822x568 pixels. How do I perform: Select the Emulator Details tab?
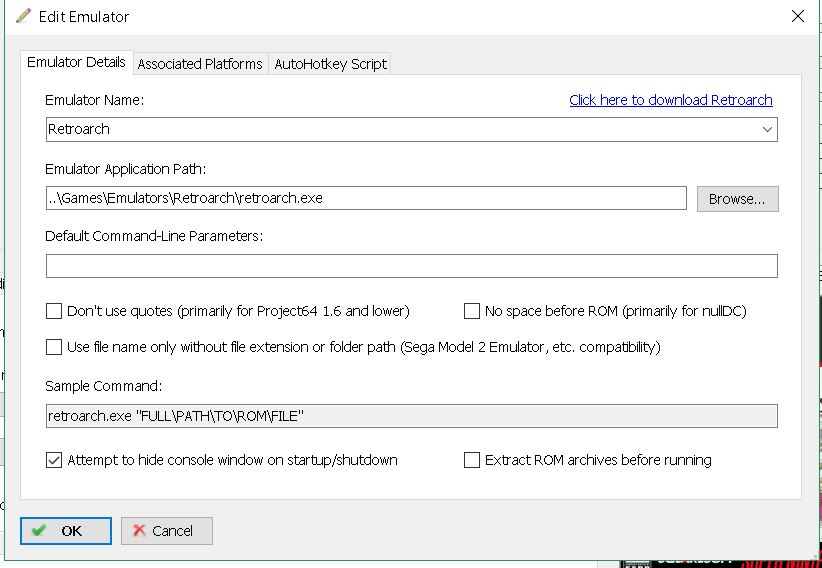pos(77,62)
